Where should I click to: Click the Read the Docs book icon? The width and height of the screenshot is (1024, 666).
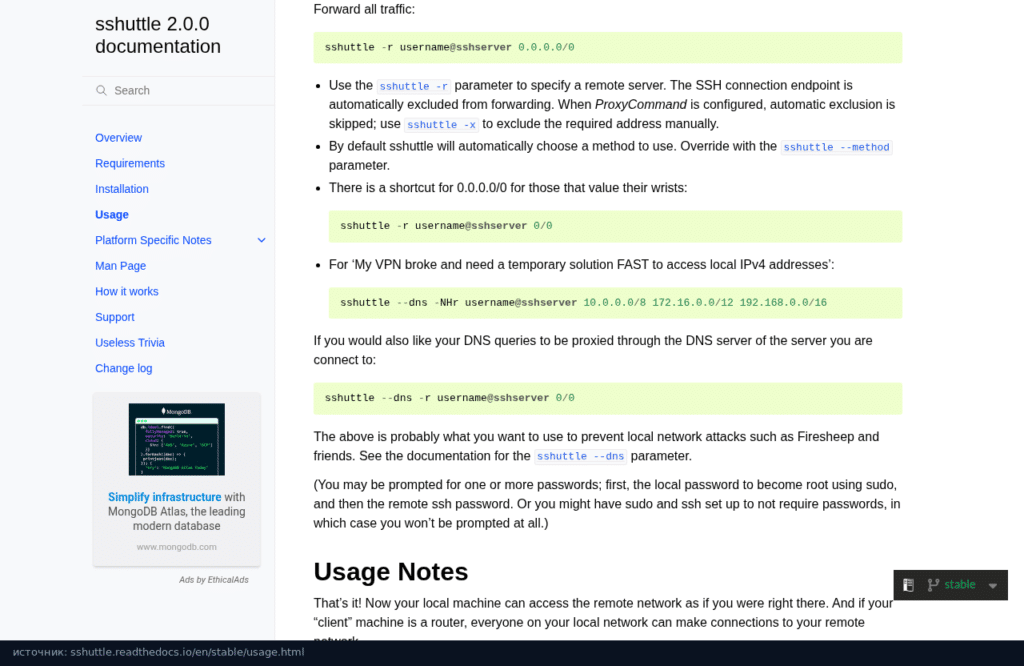pyautogui.click(x=908, y=585)
